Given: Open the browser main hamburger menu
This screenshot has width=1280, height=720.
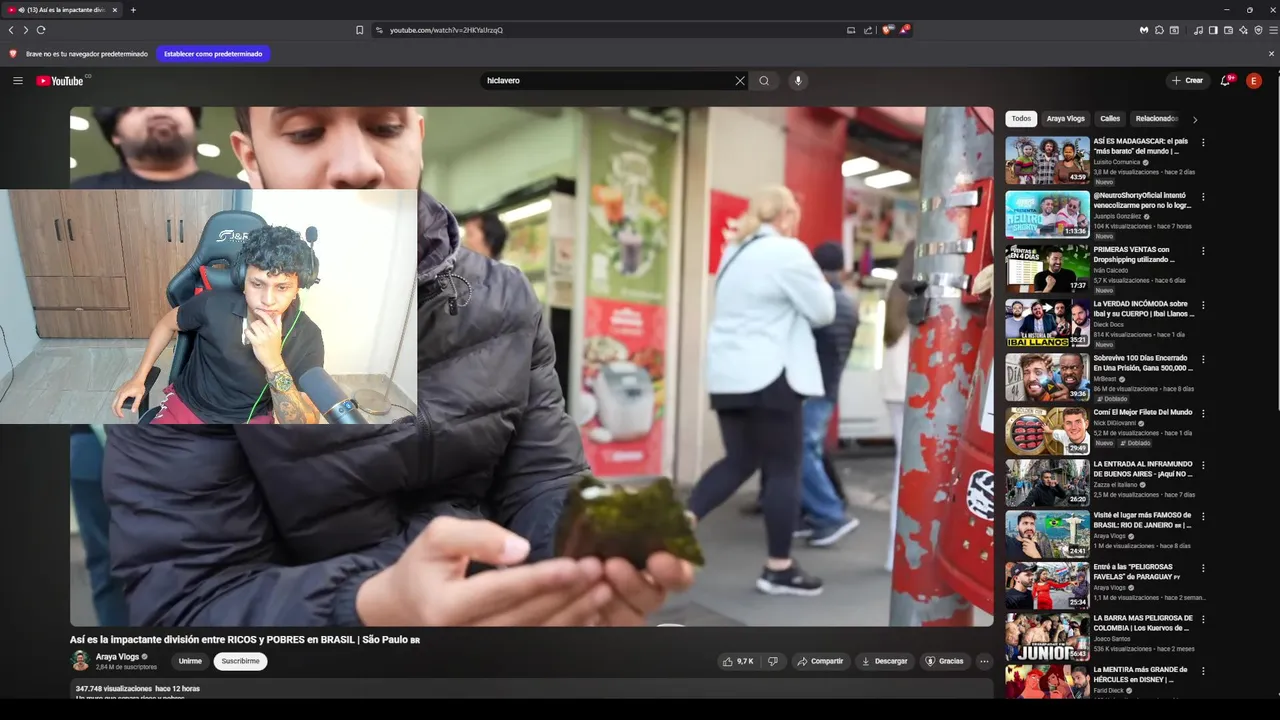Looking at the screenshot, I should (1273, 30).
